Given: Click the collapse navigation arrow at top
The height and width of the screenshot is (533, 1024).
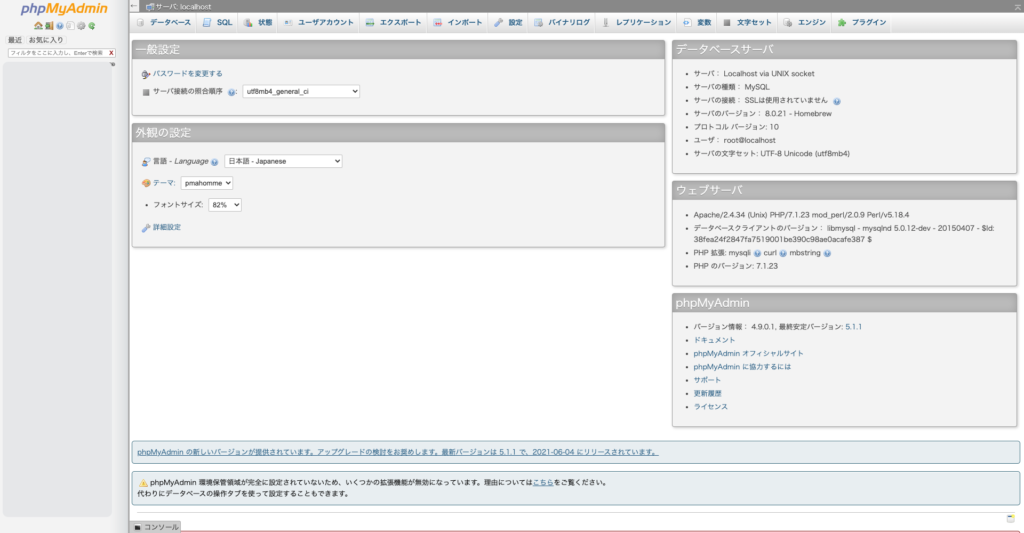Looking at the screenshot, I should 134,6.
